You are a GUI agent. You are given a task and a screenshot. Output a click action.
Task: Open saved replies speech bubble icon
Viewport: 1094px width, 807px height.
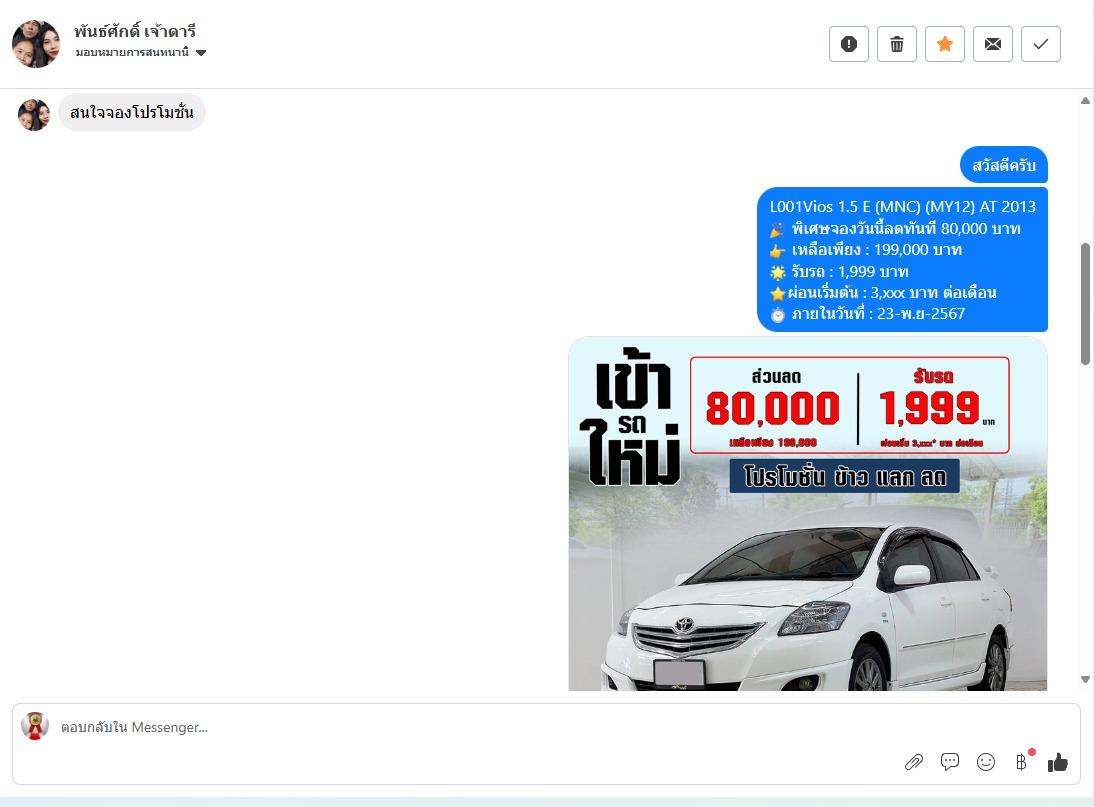point(950,762)
